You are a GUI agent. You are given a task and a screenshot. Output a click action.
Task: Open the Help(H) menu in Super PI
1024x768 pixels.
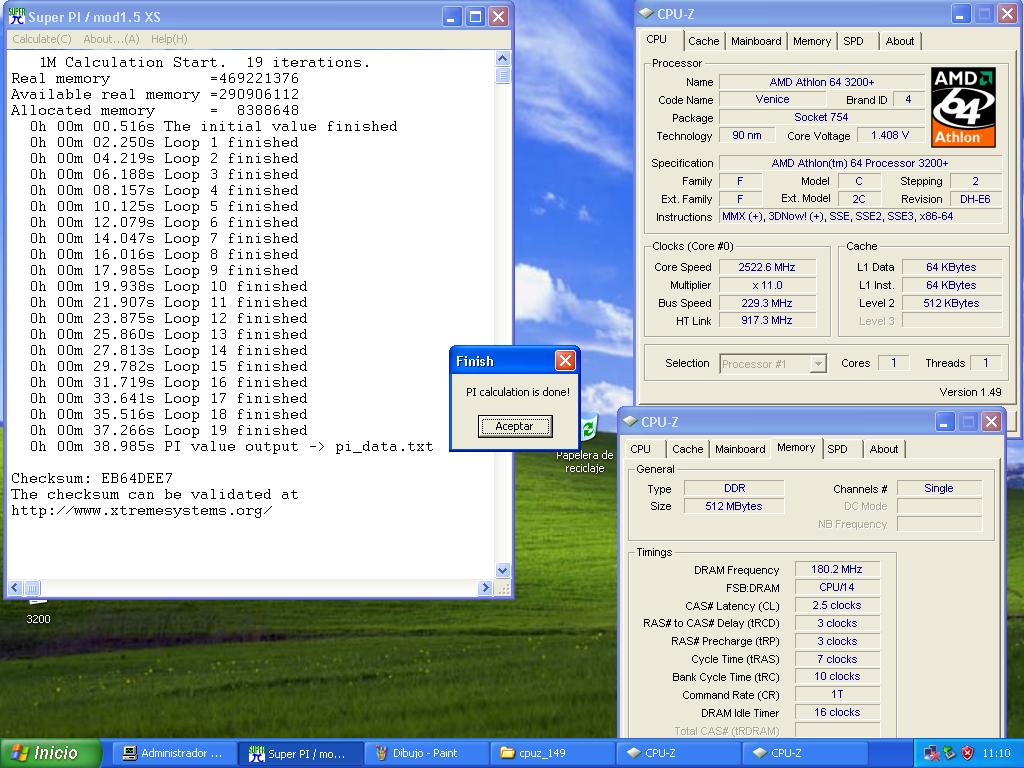click(169, 39)
